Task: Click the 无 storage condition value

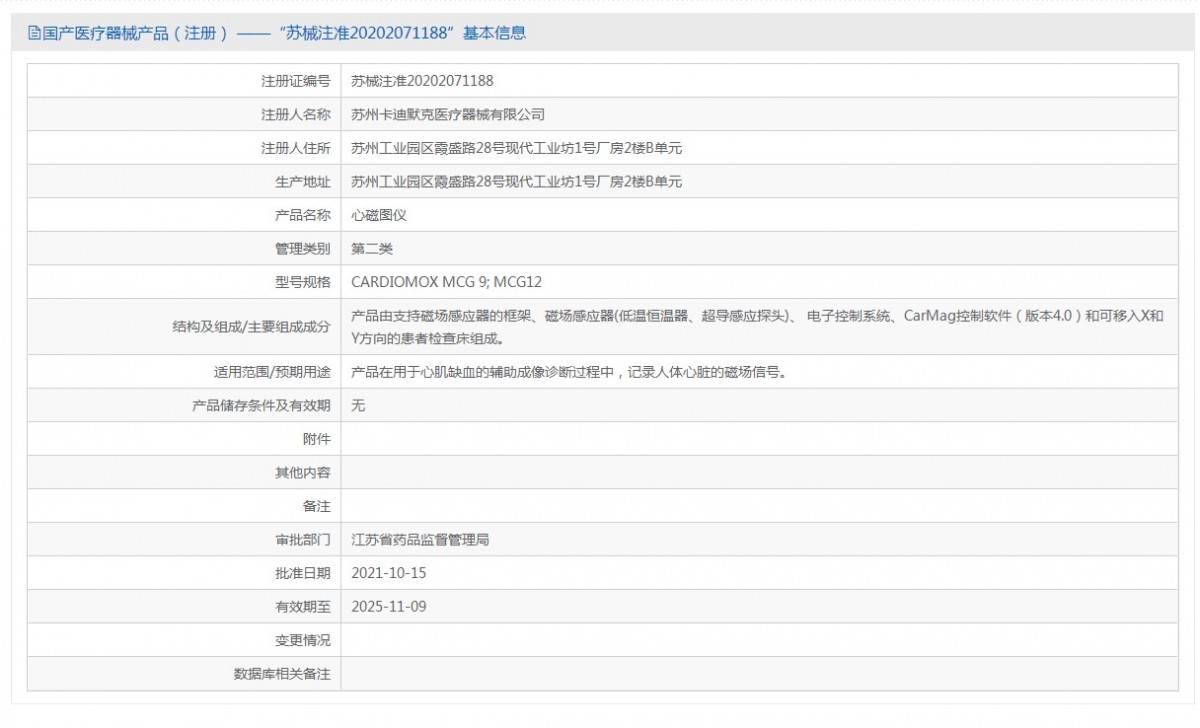Action: pyautogui.click(x=358, y=406)
